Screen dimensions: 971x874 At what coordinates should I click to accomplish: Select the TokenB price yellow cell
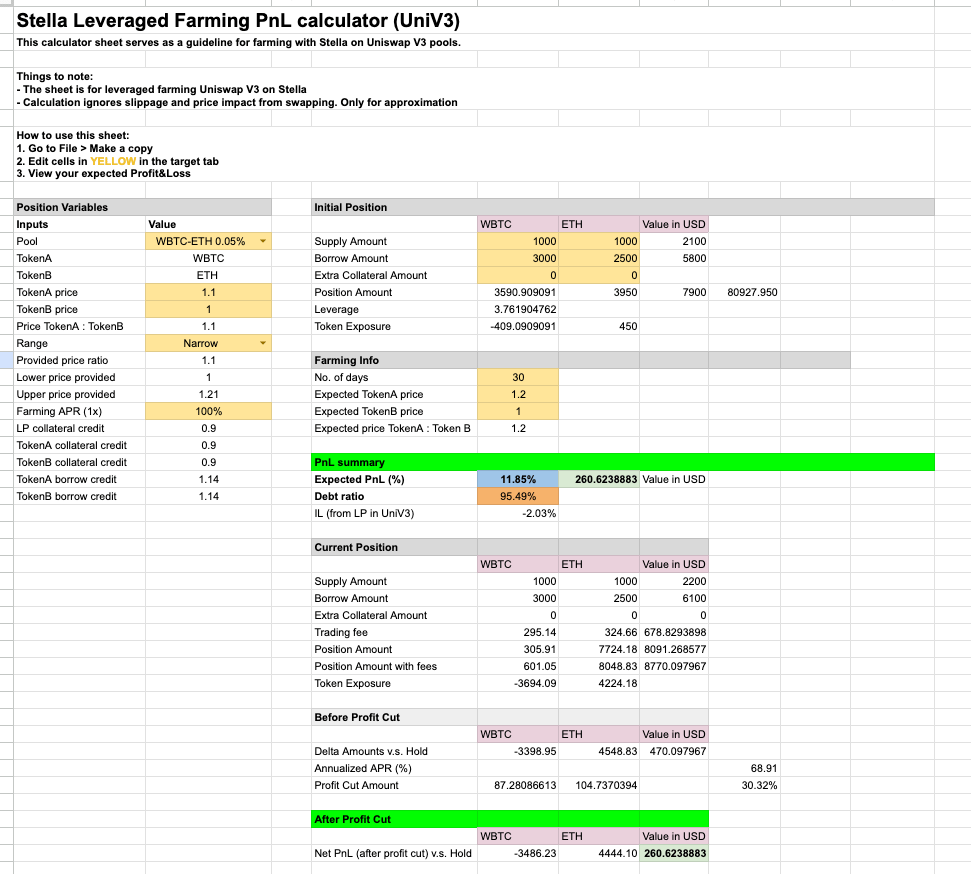(208, 309)
